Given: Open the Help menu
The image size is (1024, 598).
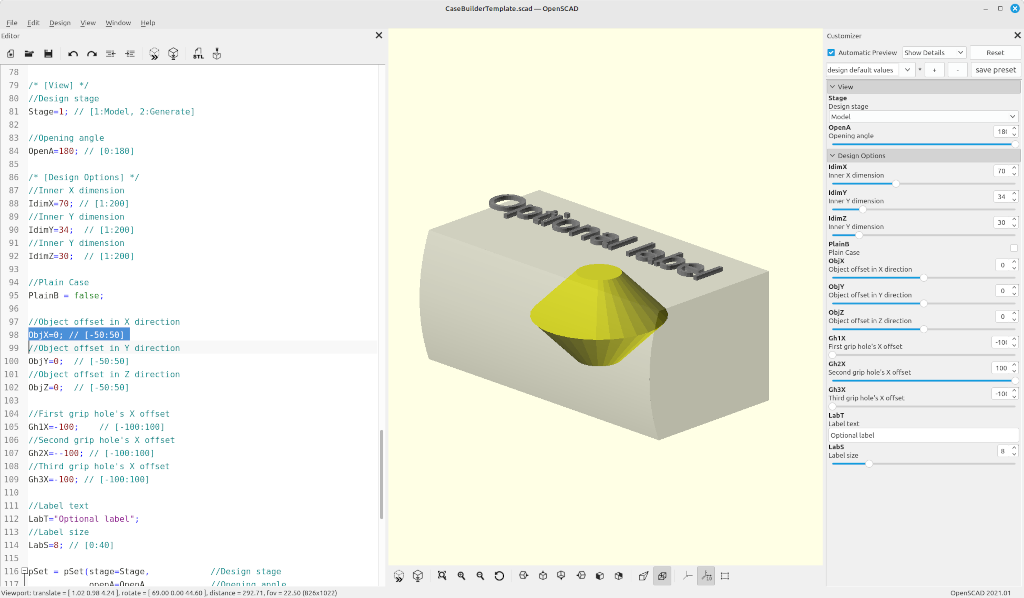Looking at the screenshot, I should point(148,23).
